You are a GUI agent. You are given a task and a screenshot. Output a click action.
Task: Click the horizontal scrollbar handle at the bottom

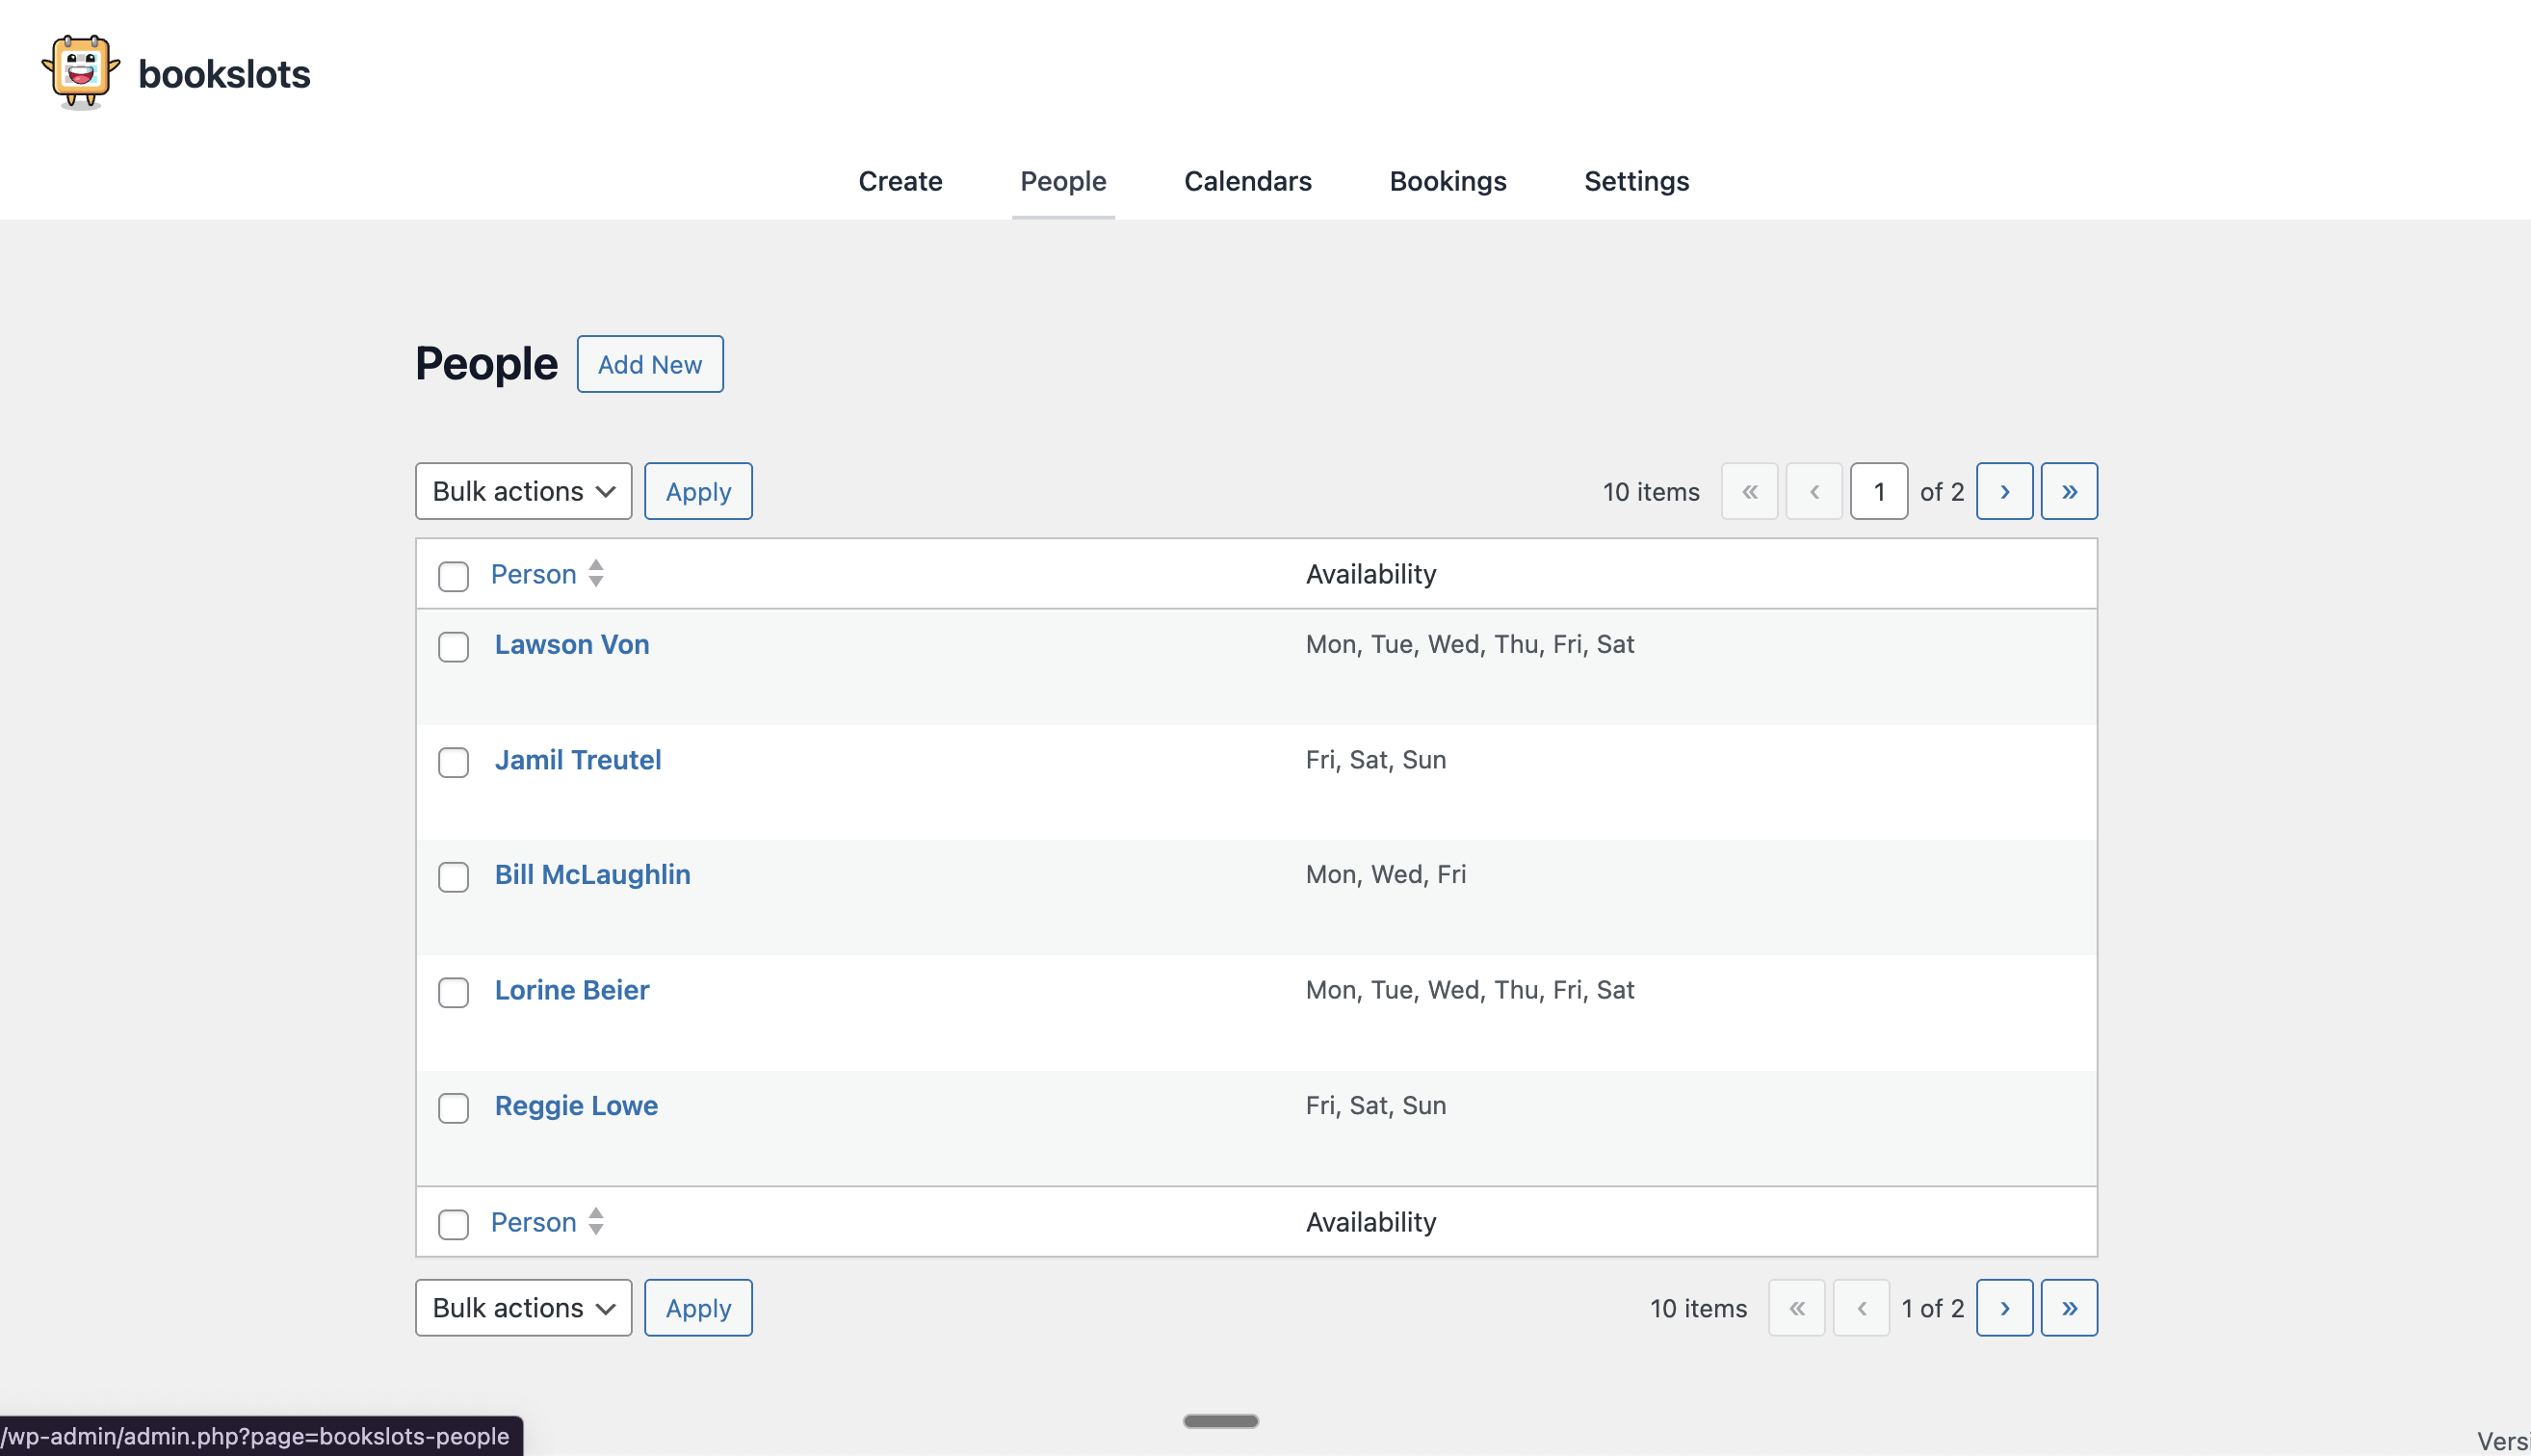point(1220,1420)
